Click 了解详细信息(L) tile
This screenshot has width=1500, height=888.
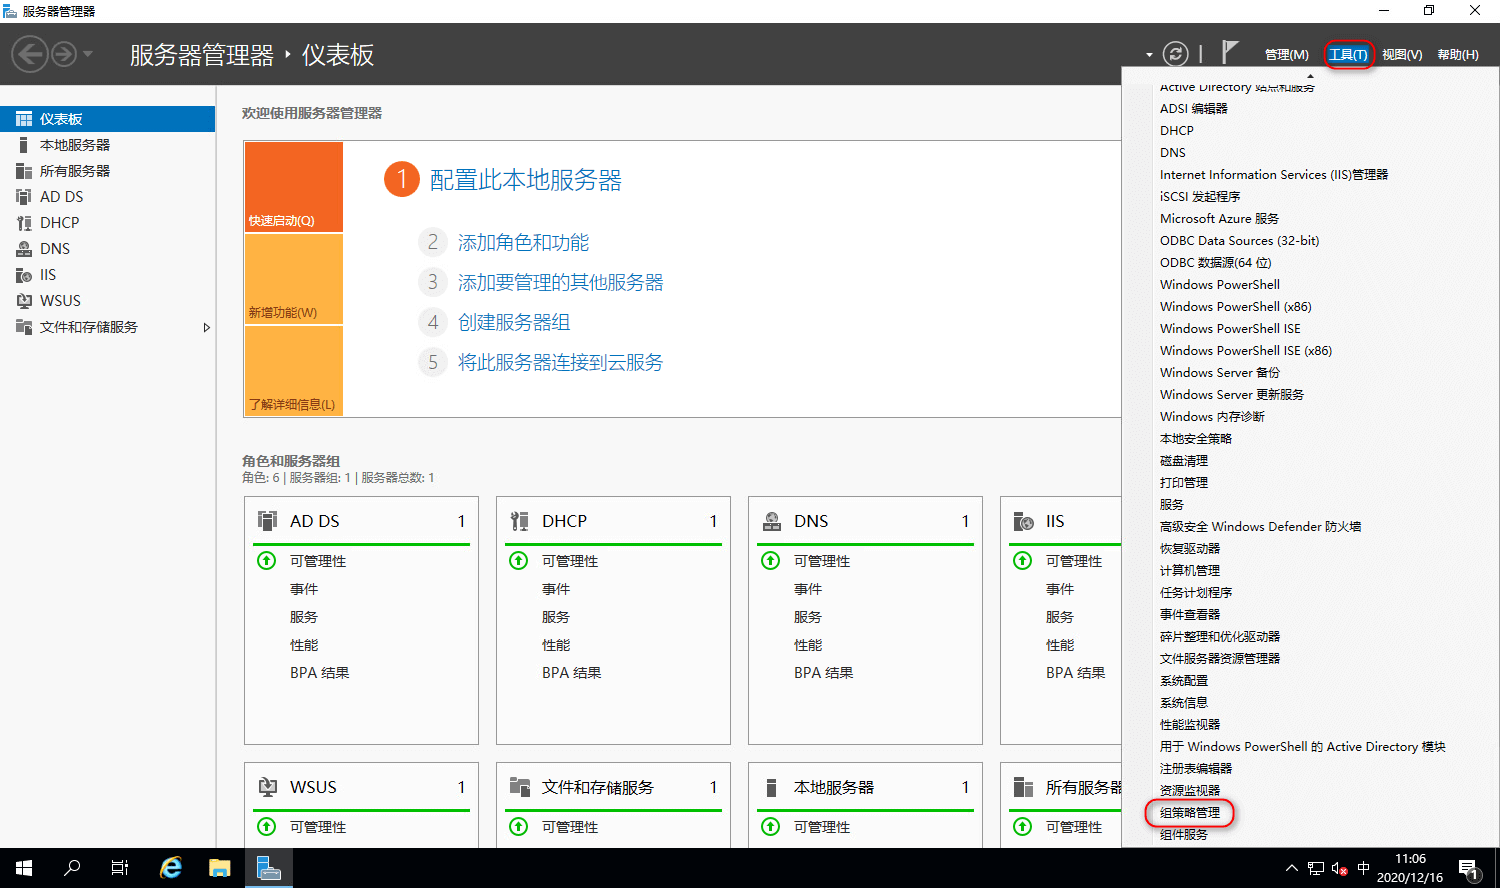coord(294,371)
